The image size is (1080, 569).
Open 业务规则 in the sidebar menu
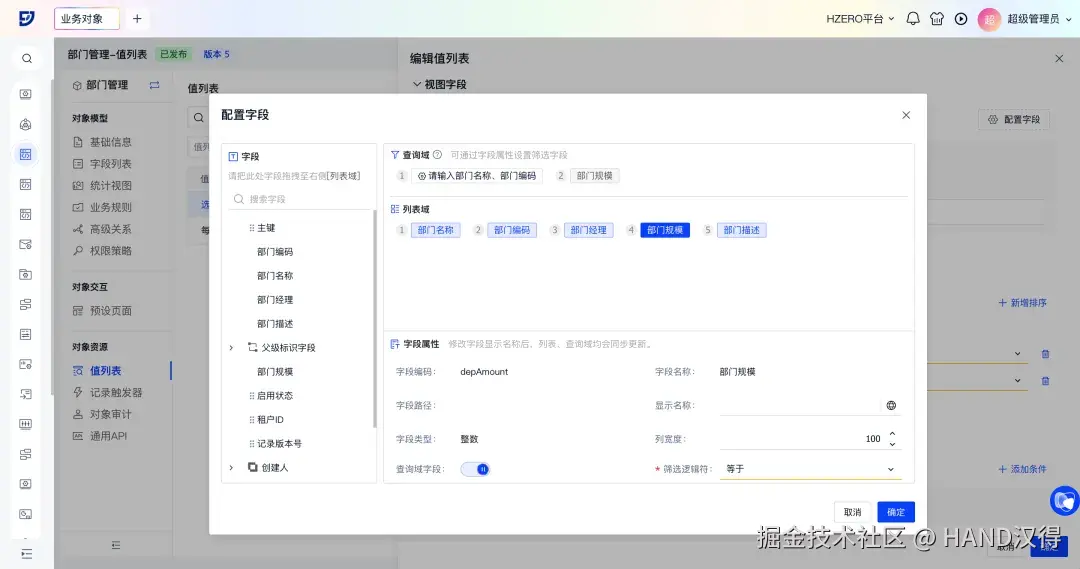coord(110,207)
